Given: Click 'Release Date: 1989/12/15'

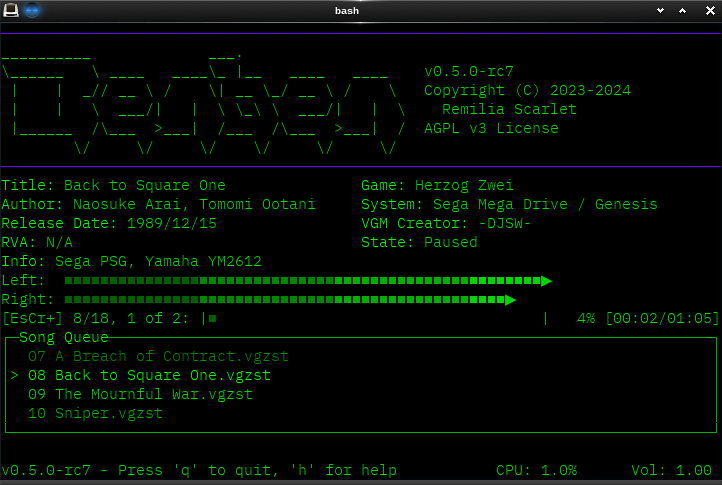Looking at the screenshot, I should 109,223.
